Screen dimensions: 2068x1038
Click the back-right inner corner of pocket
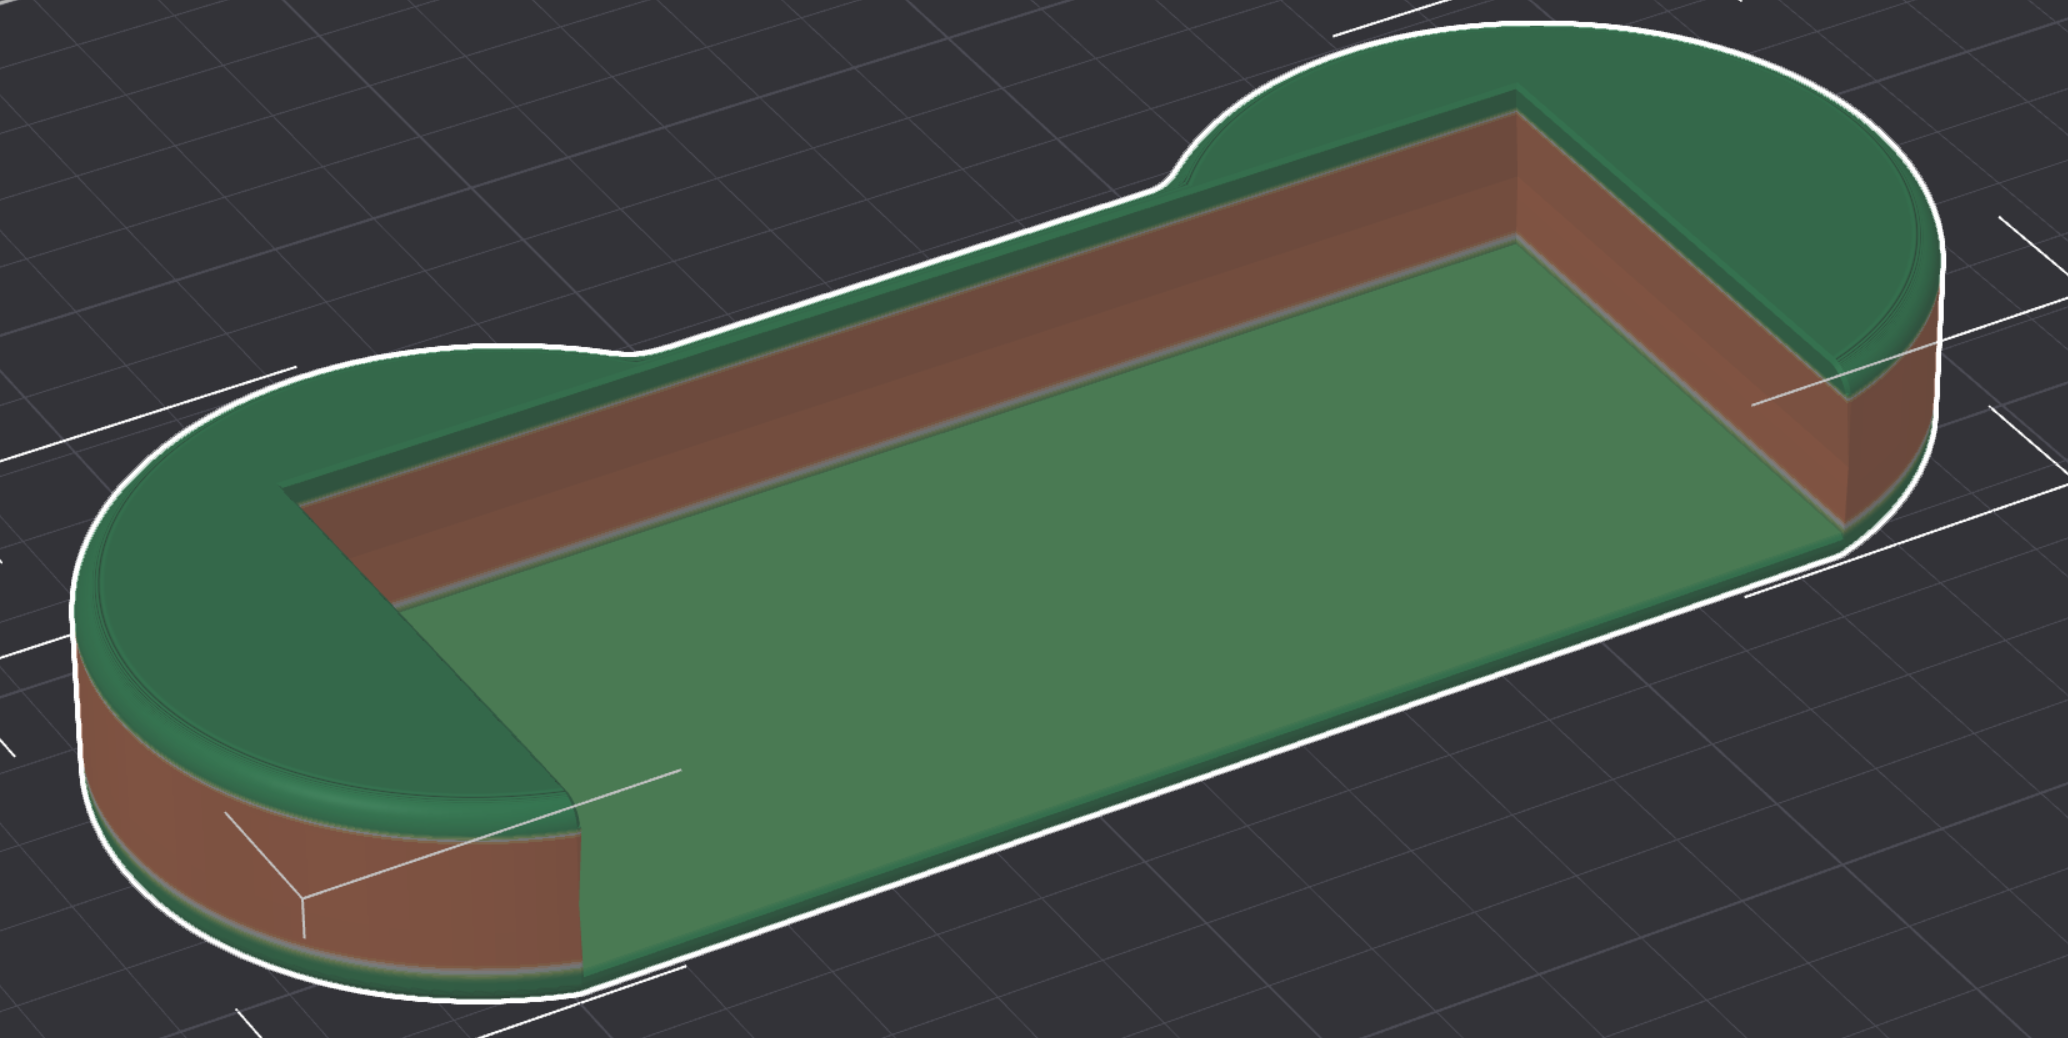1516,238
